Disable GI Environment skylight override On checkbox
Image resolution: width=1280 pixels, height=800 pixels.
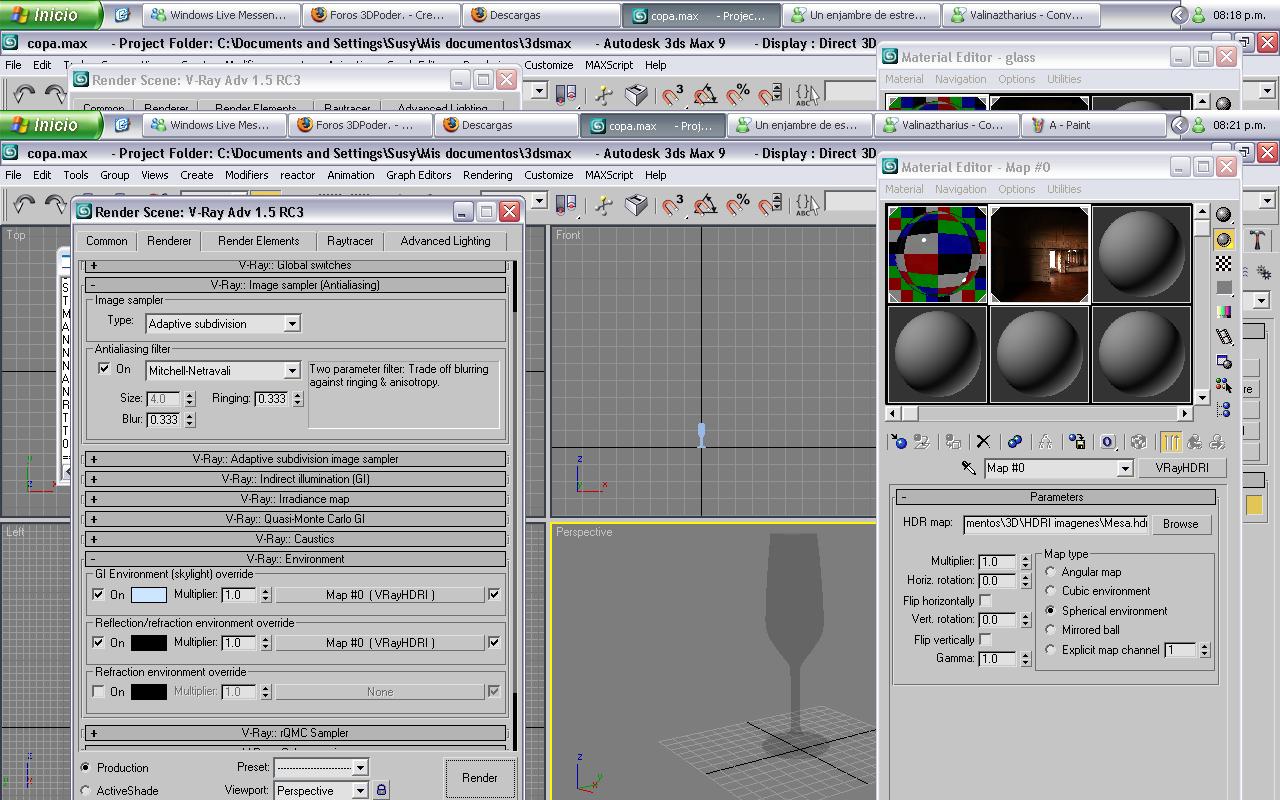pos(98,594)
